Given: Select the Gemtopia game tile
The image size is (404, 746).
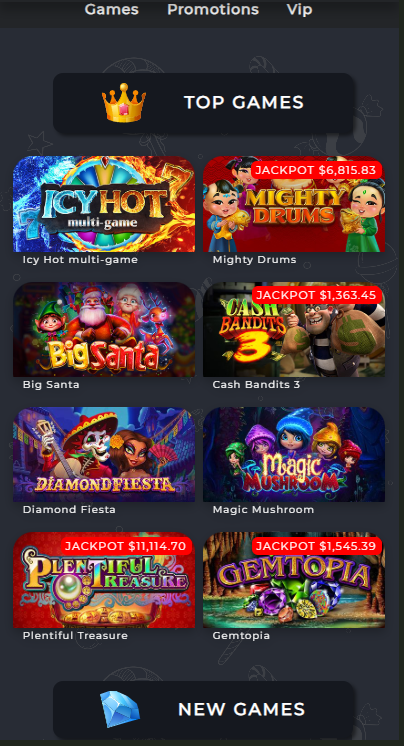Looking at the screenshot, I should 294,580.
